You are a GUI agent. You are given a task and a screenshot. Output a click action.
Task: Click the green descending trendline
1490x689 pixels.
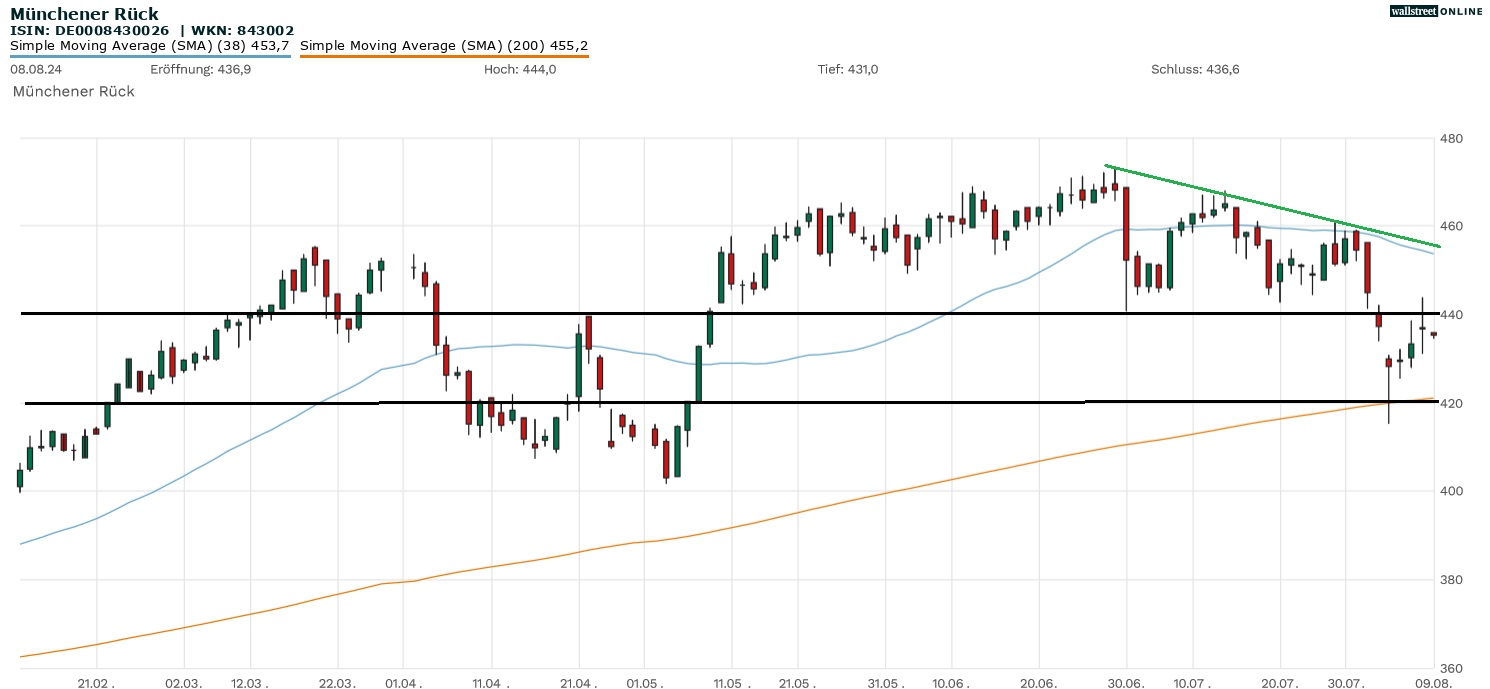click(x=1270, y=206)
